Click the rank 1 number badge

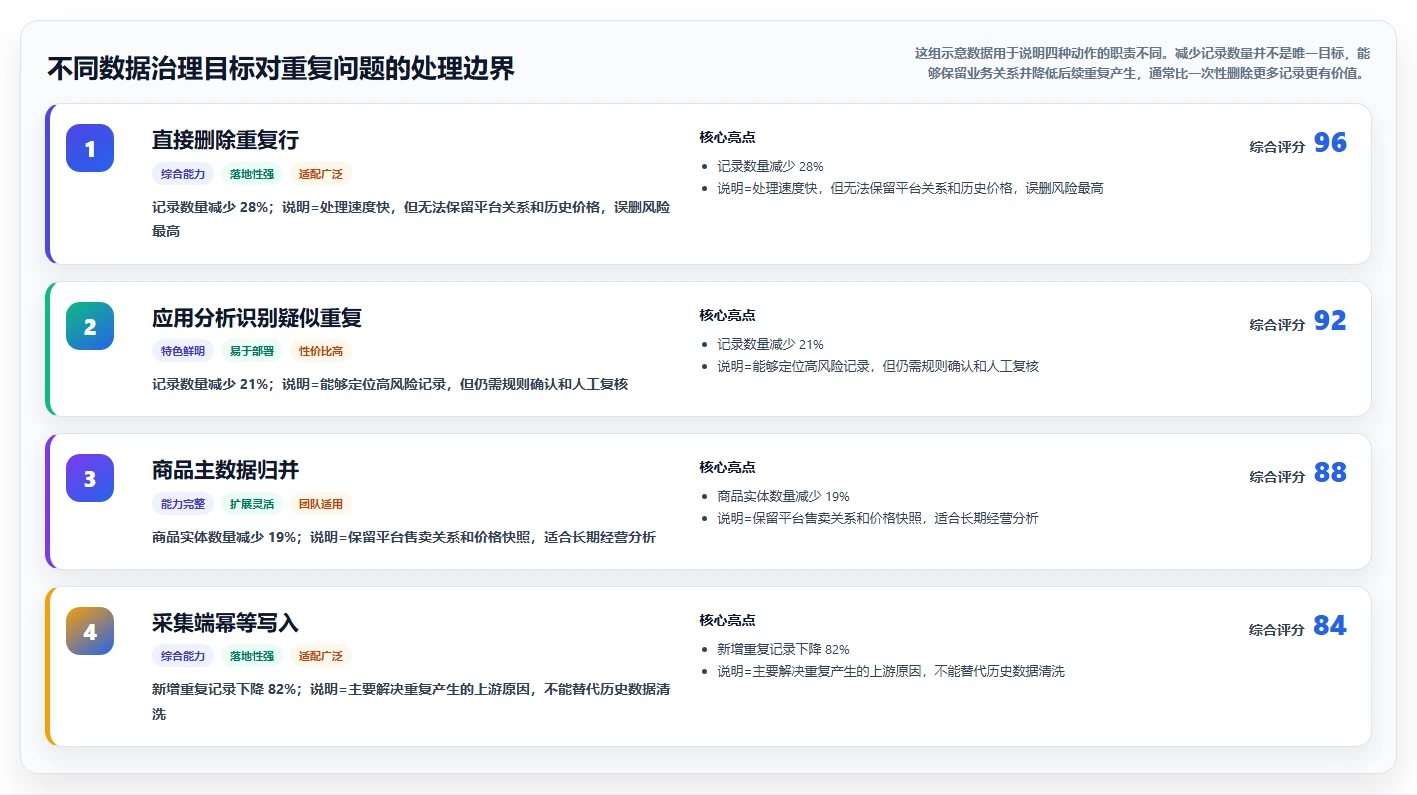click(90, 148)
